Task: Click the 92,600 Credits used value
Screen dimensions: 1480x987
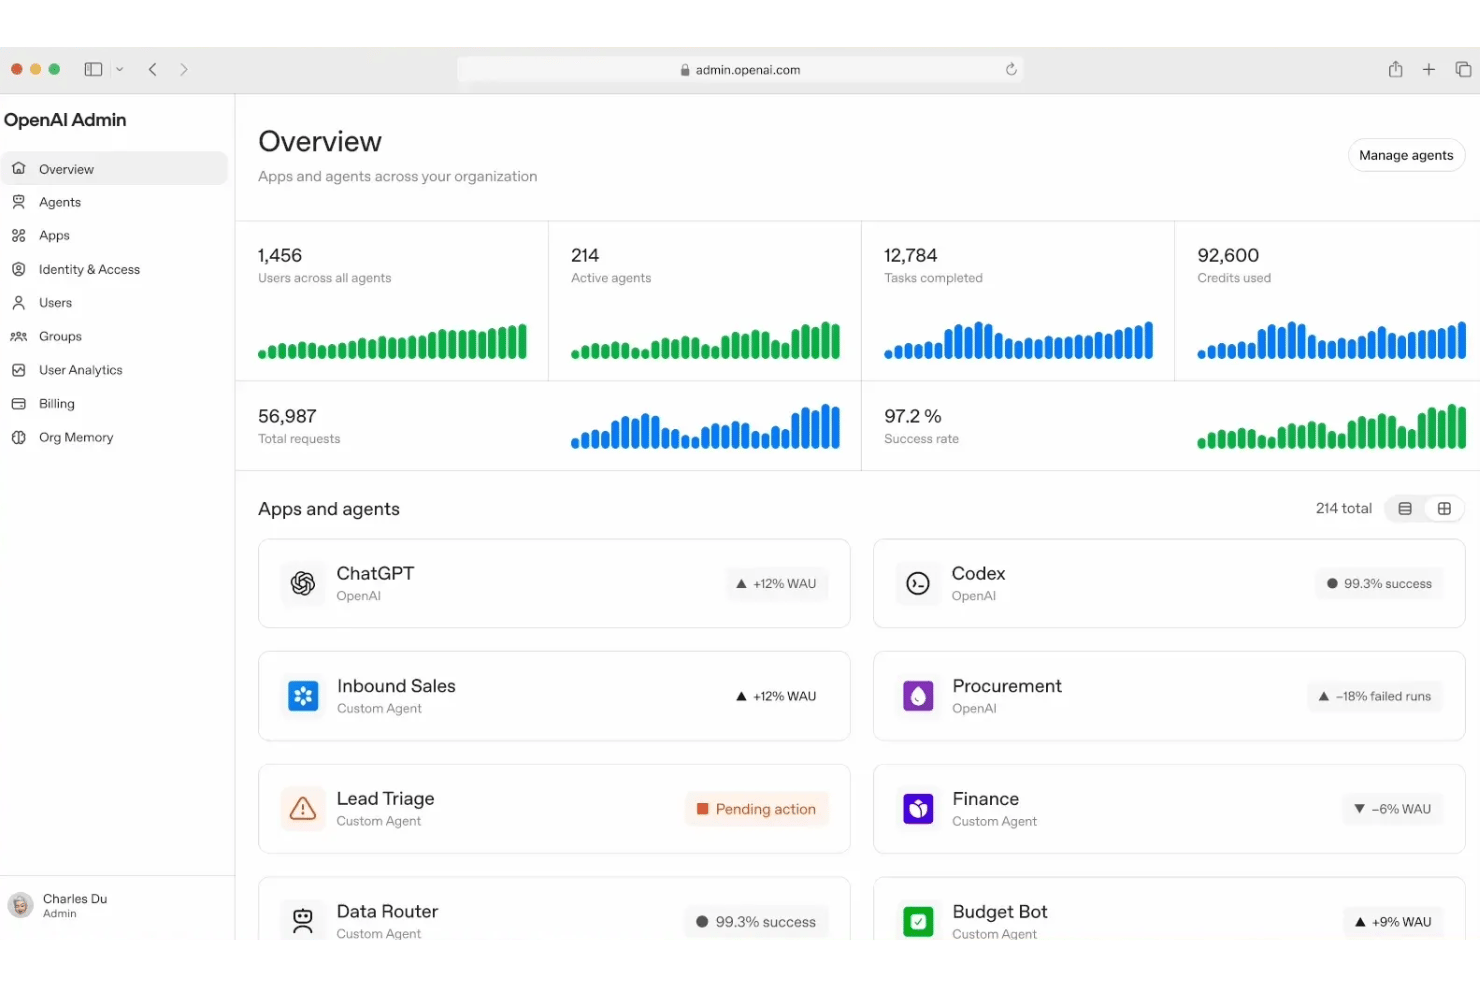Action: [x=1228, y=255]
